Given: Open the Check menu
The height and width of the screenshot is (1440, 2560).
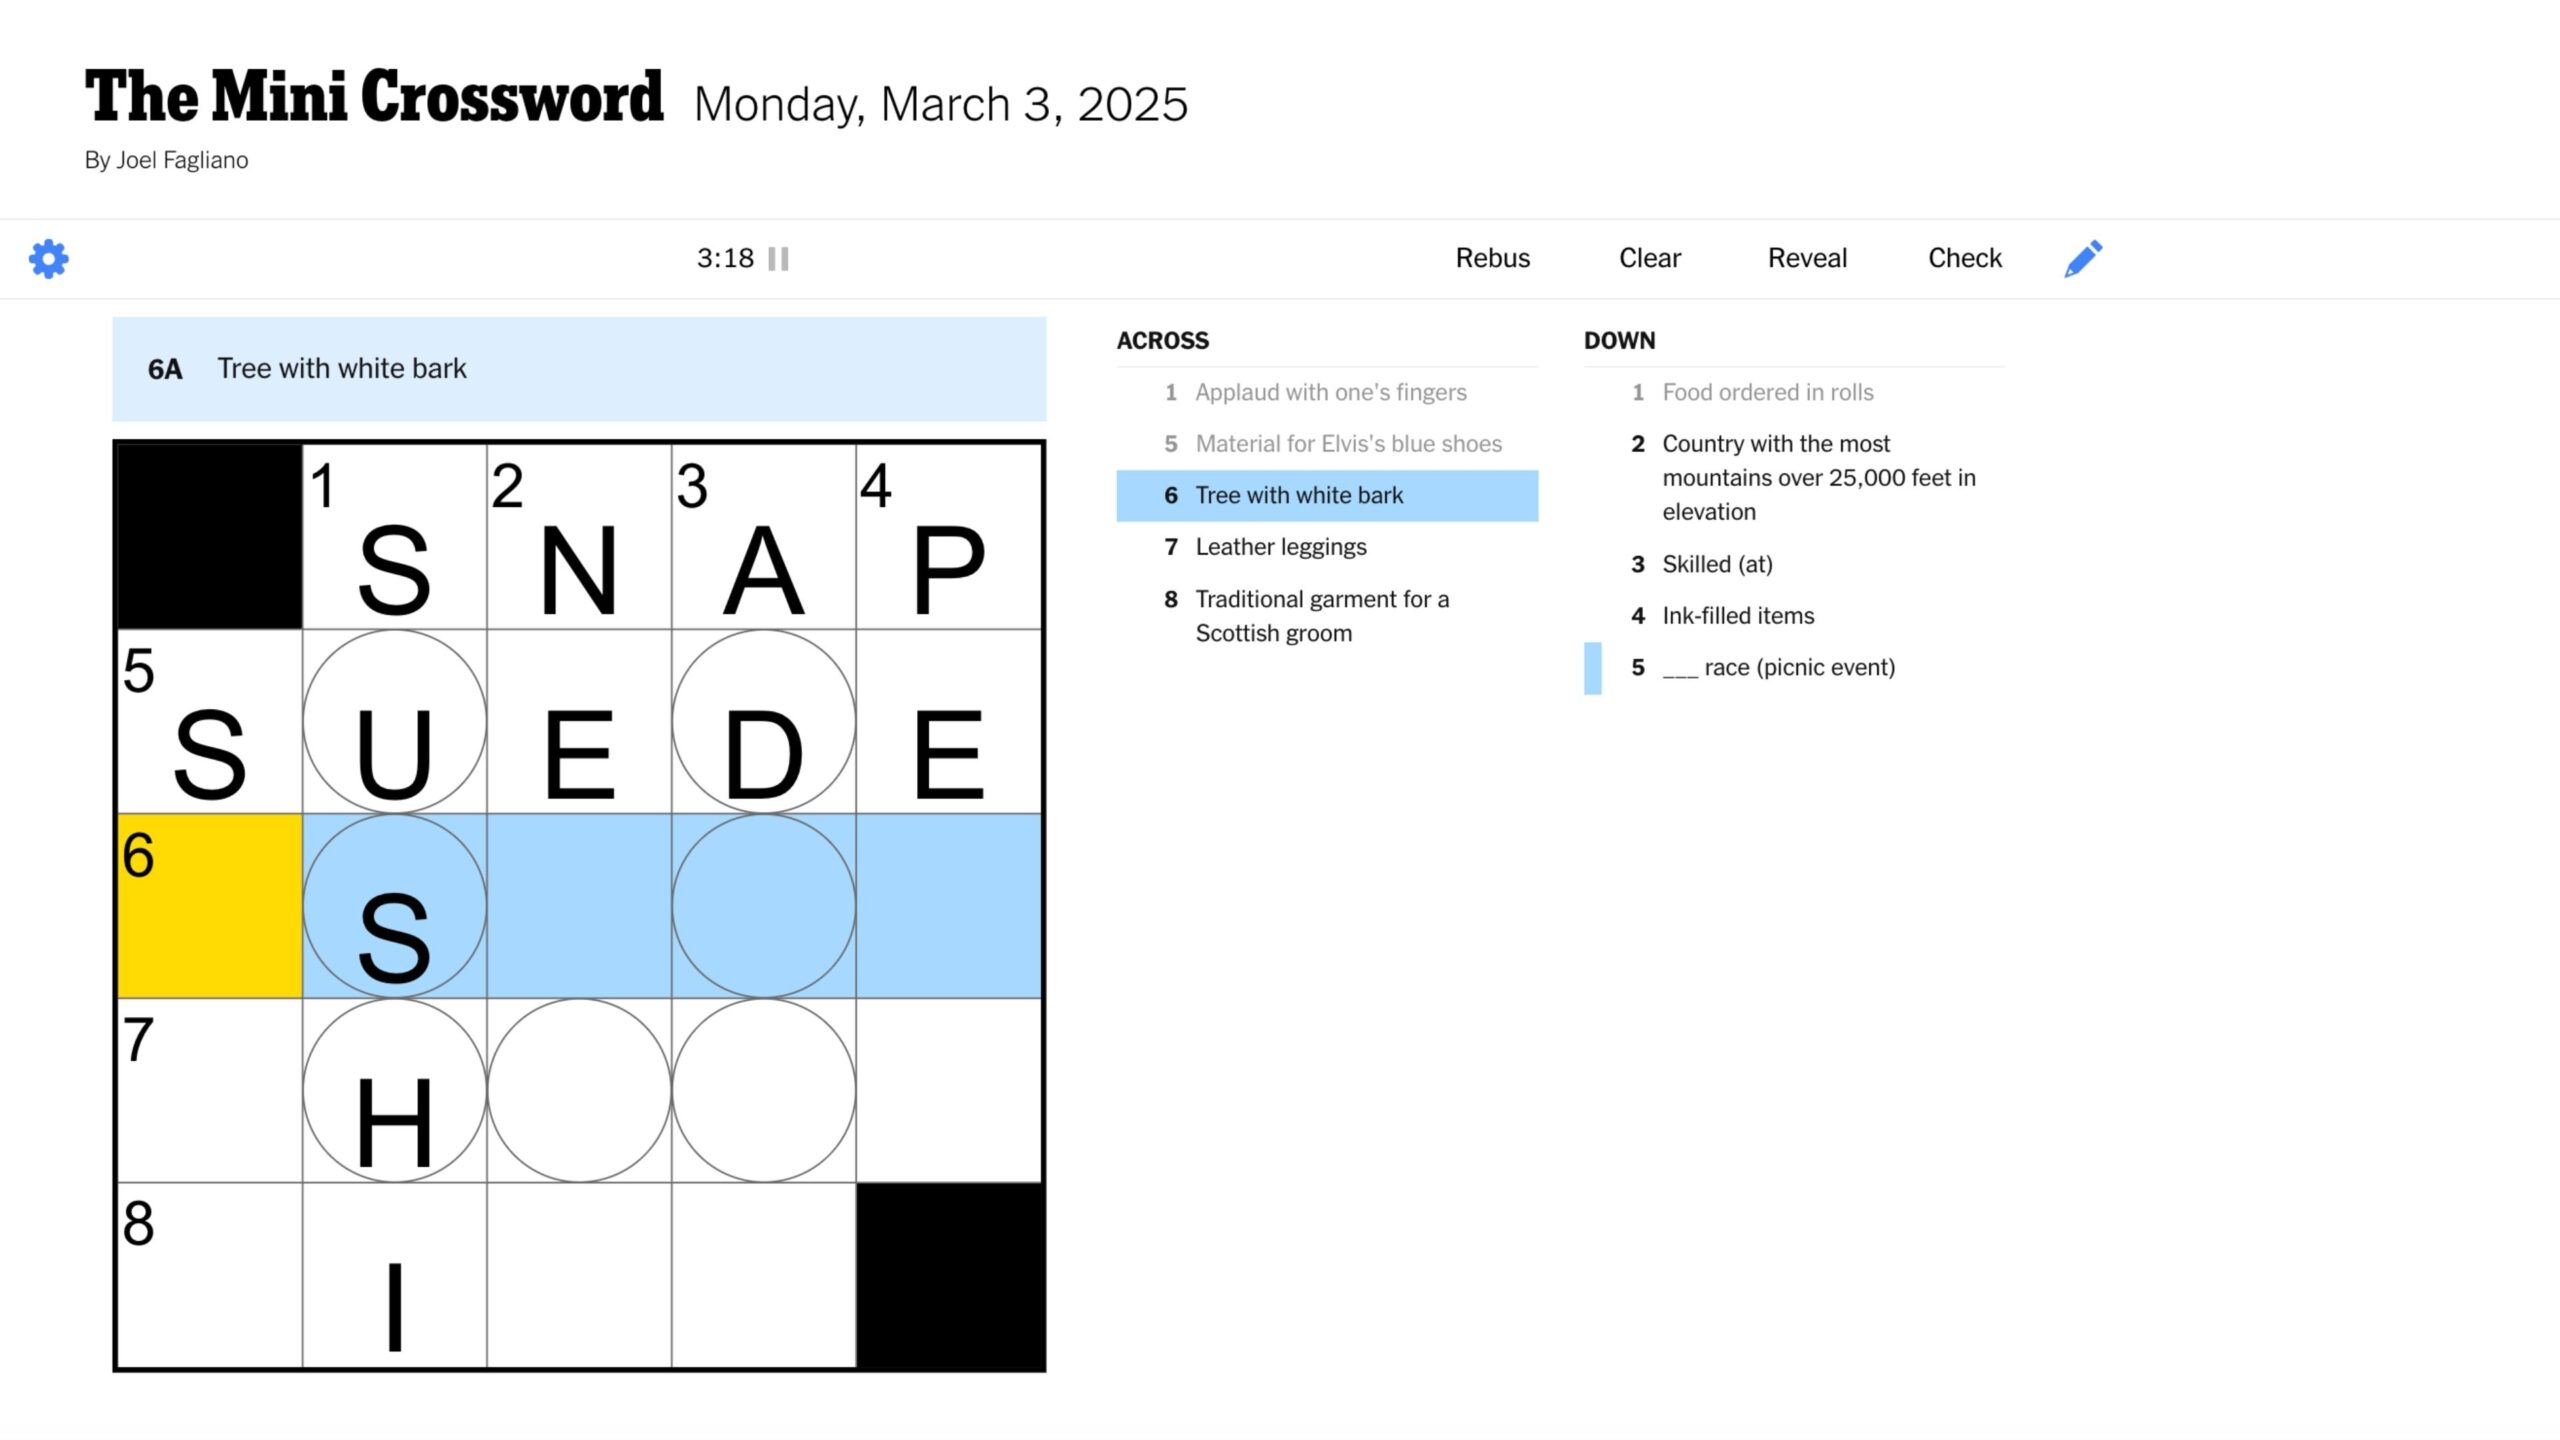Looking at the screenshot, I should [1964, 258].
